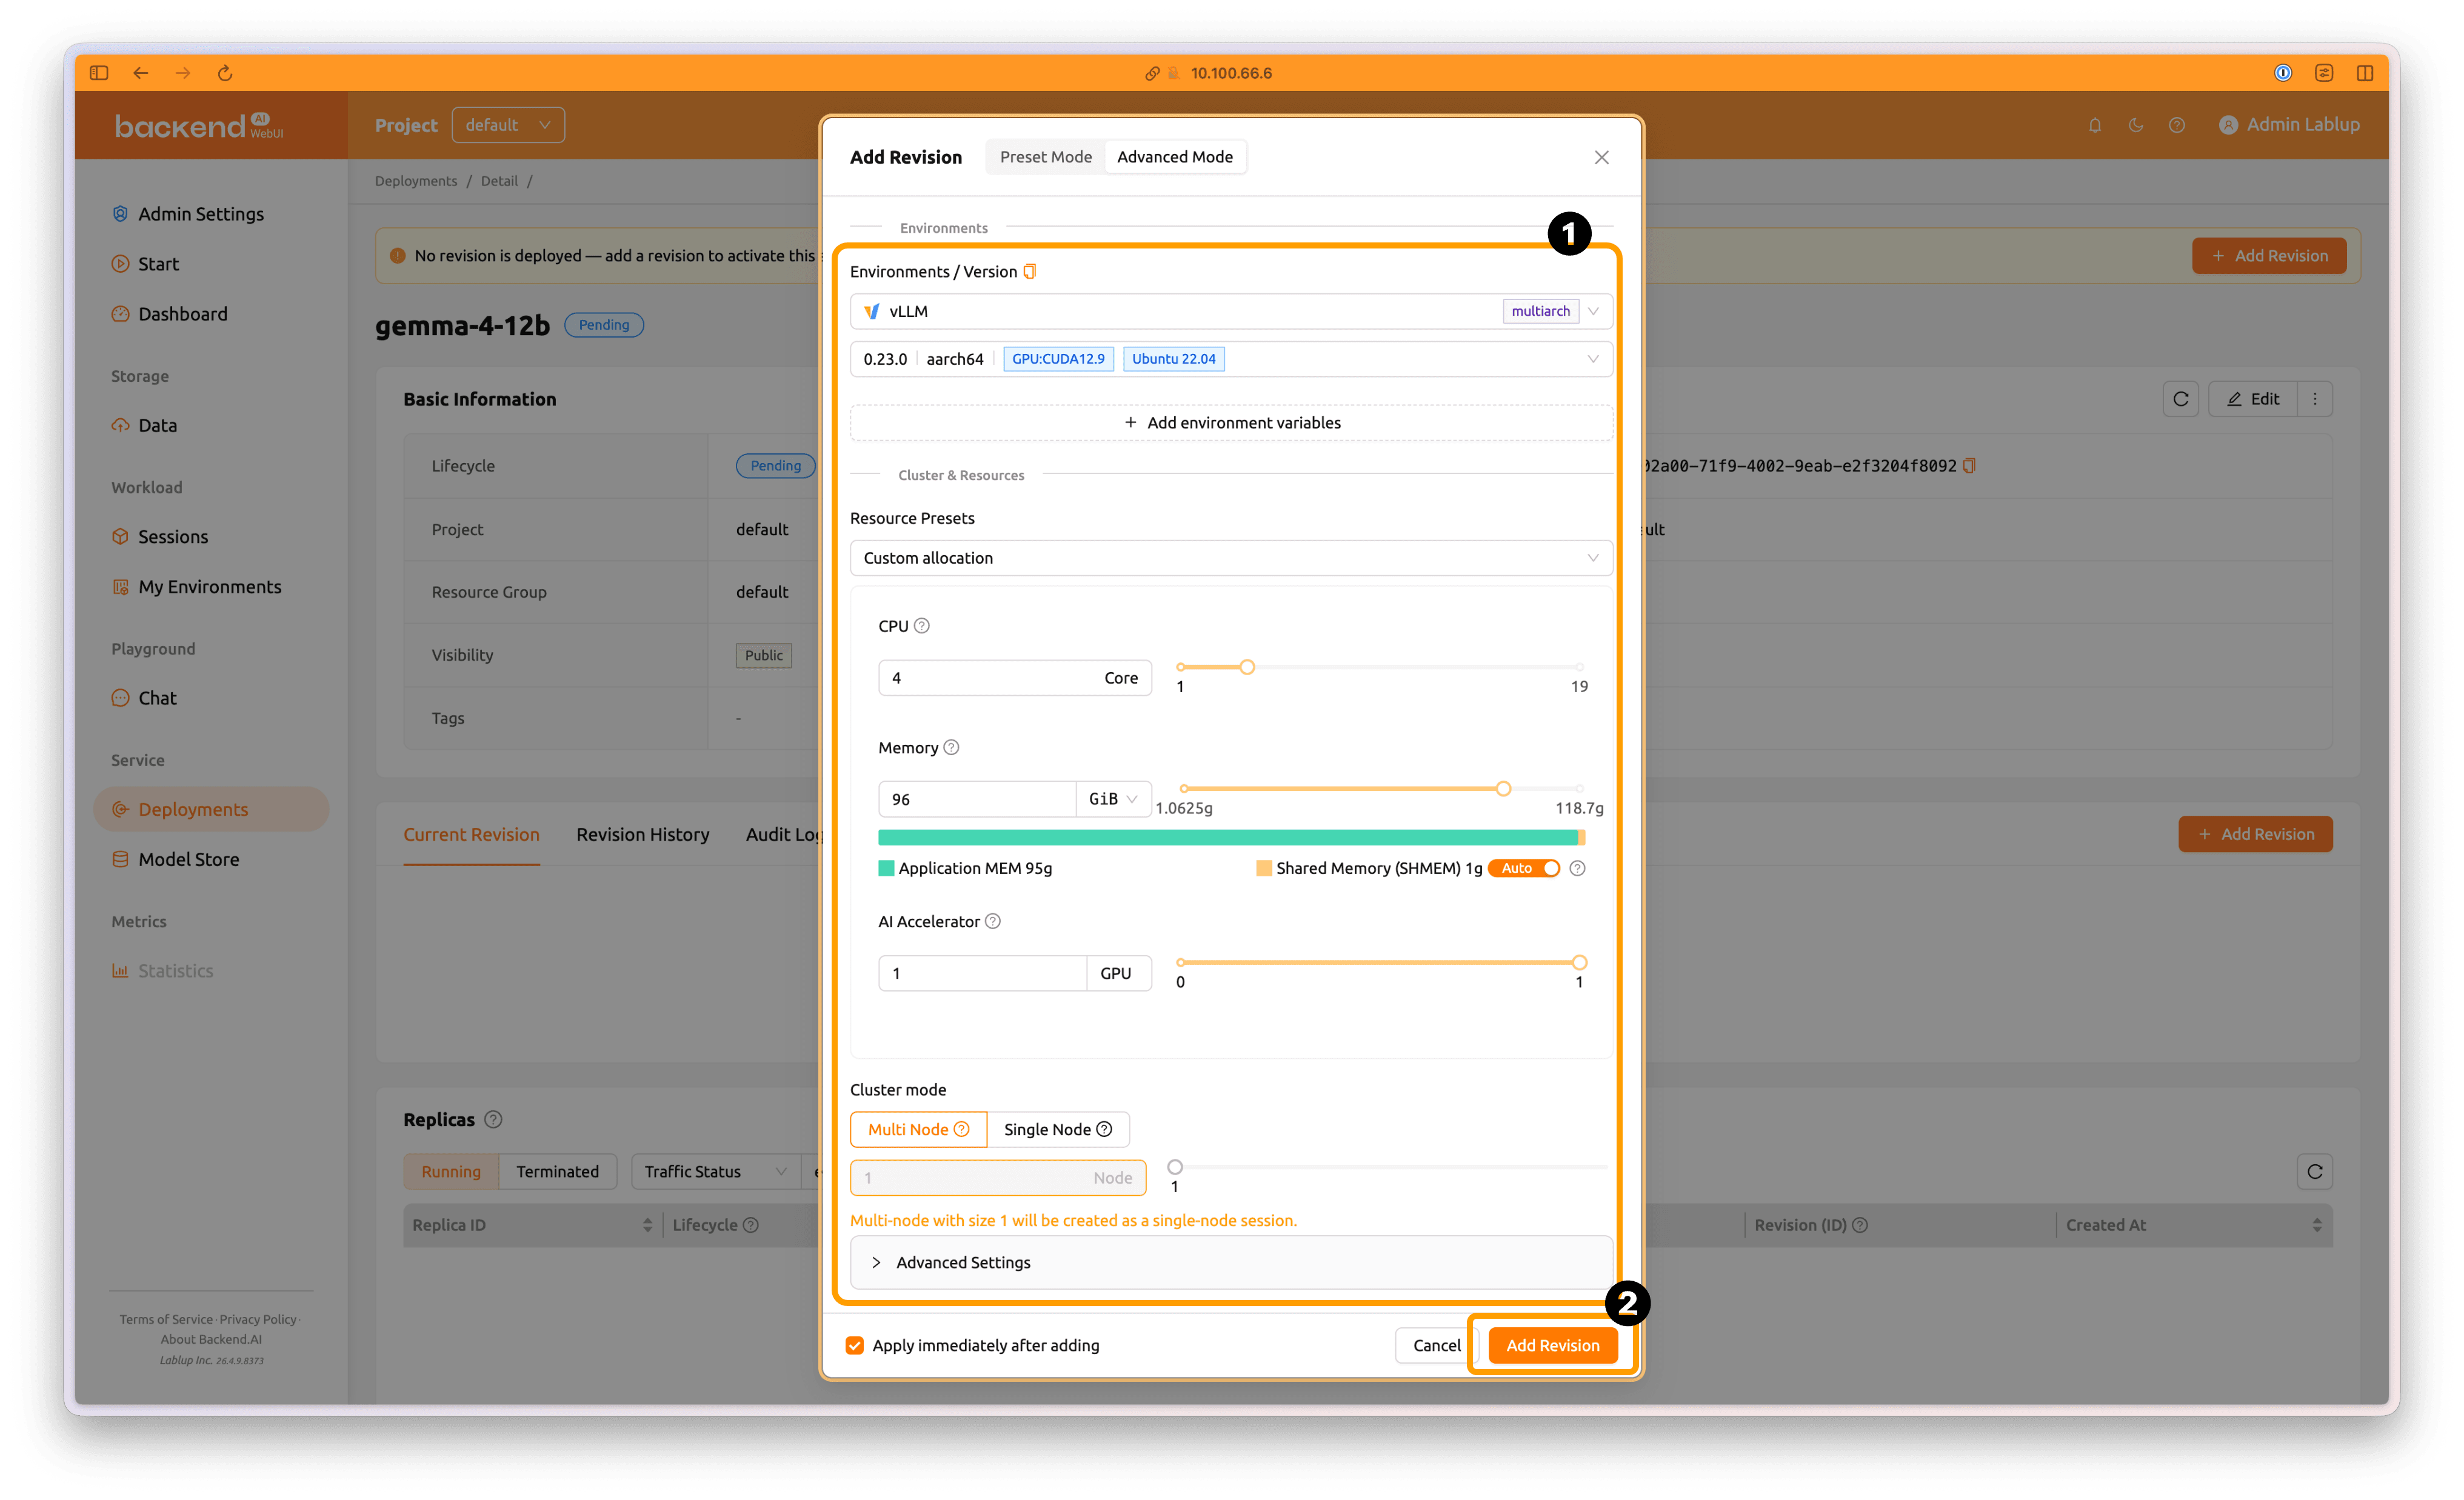Copy the deployment ID icon
Screen dimensions: 2464x1500
point(1969,466)
